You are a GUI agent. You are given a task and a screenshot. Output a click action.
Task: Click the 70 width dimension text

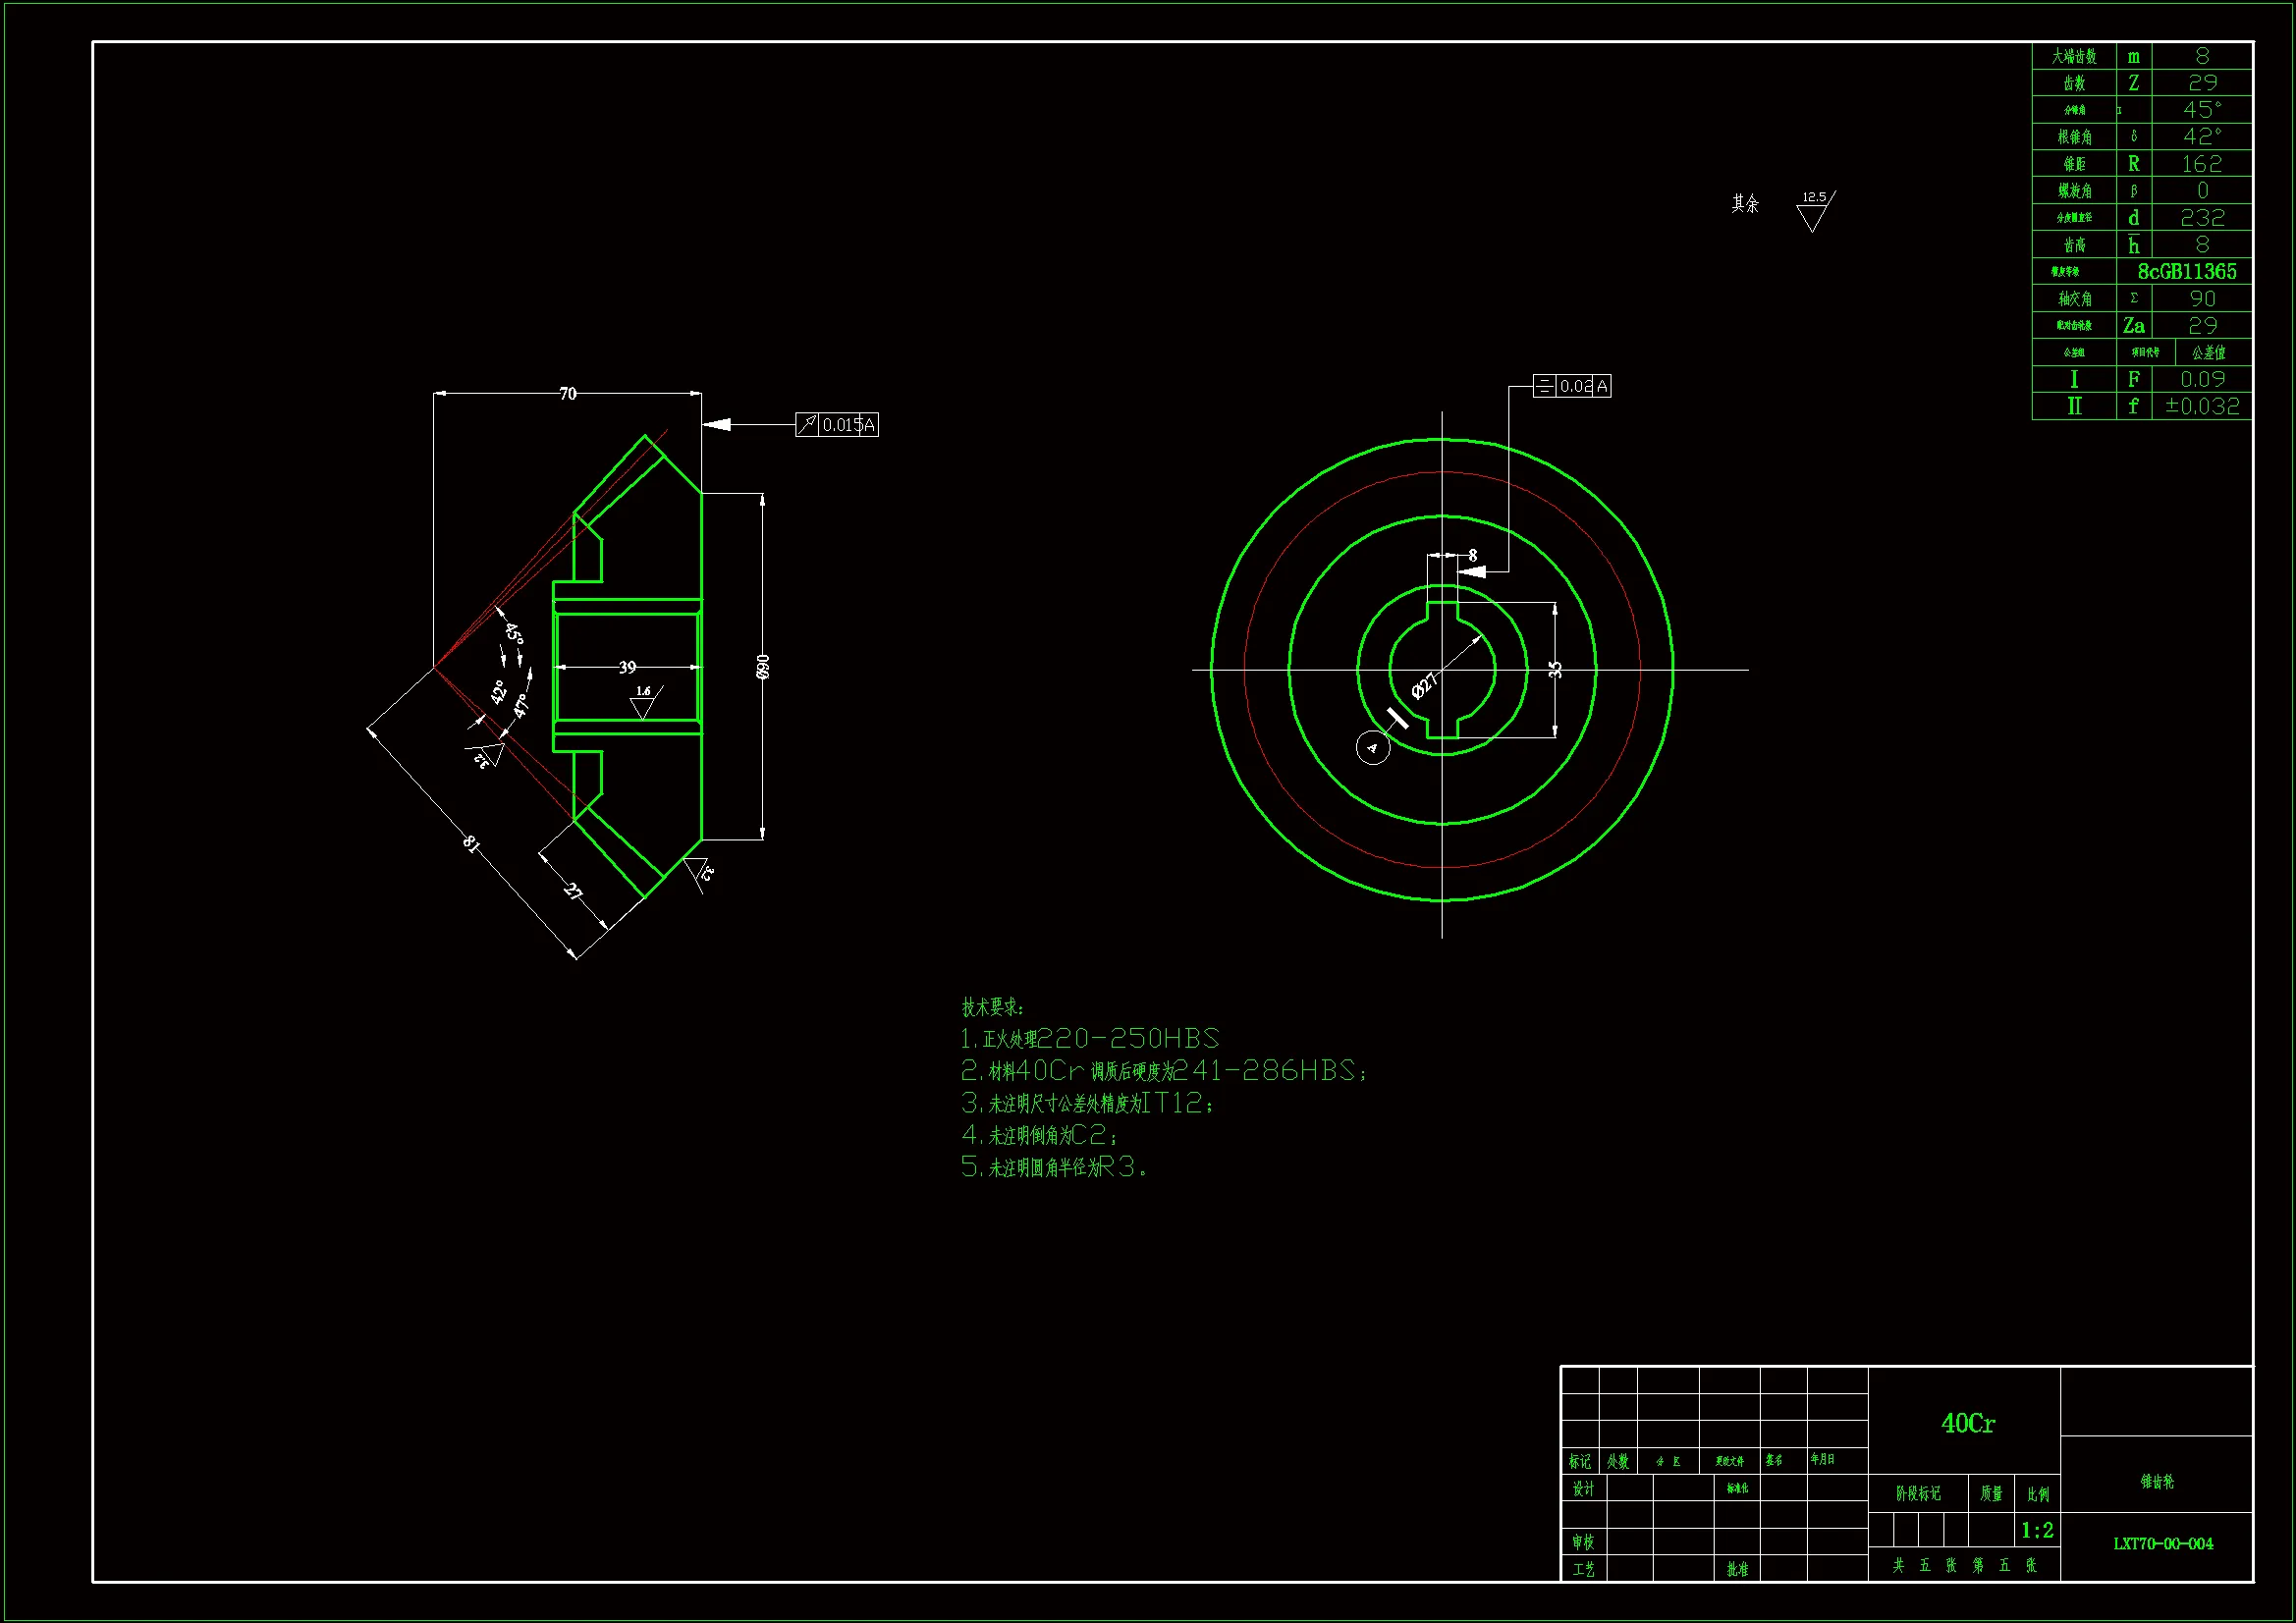click(568, 394)
